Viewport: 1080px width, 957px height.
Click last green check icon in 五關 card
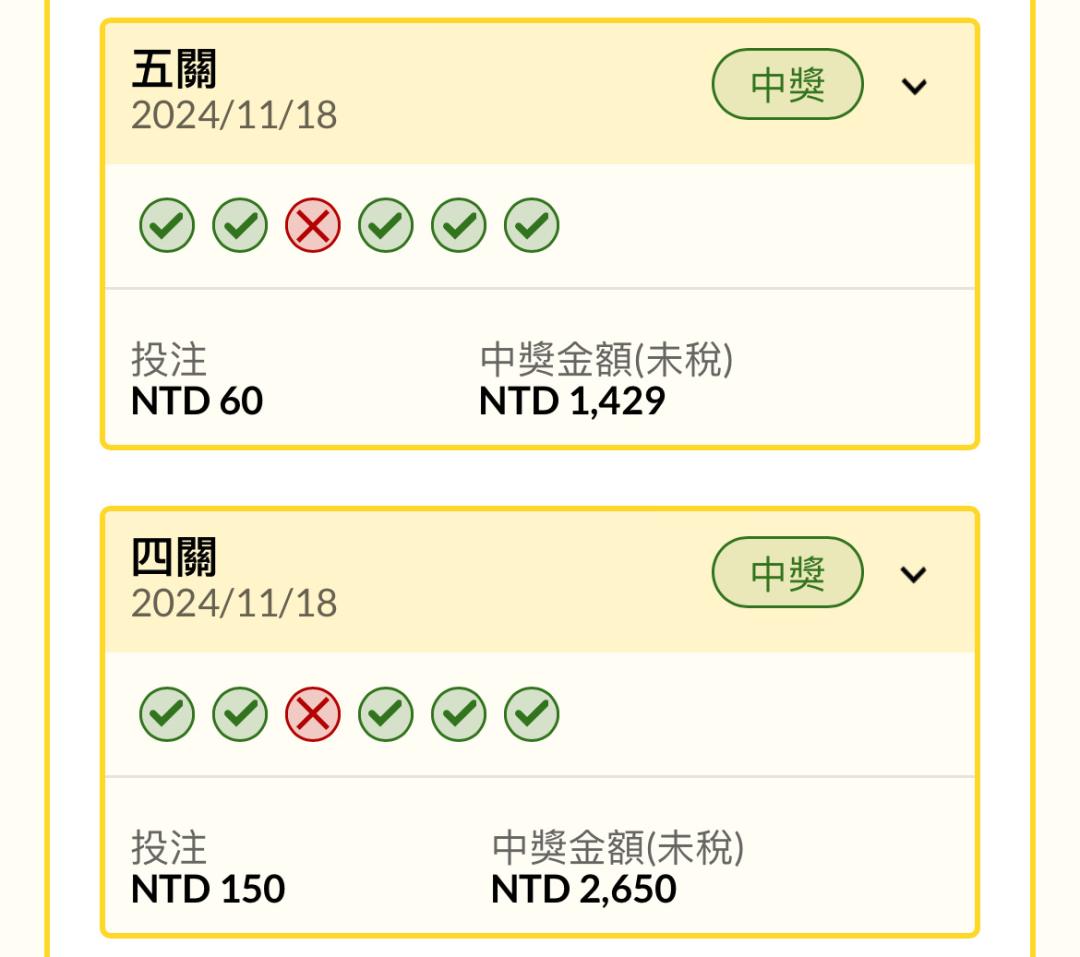(x=532, y=225)
